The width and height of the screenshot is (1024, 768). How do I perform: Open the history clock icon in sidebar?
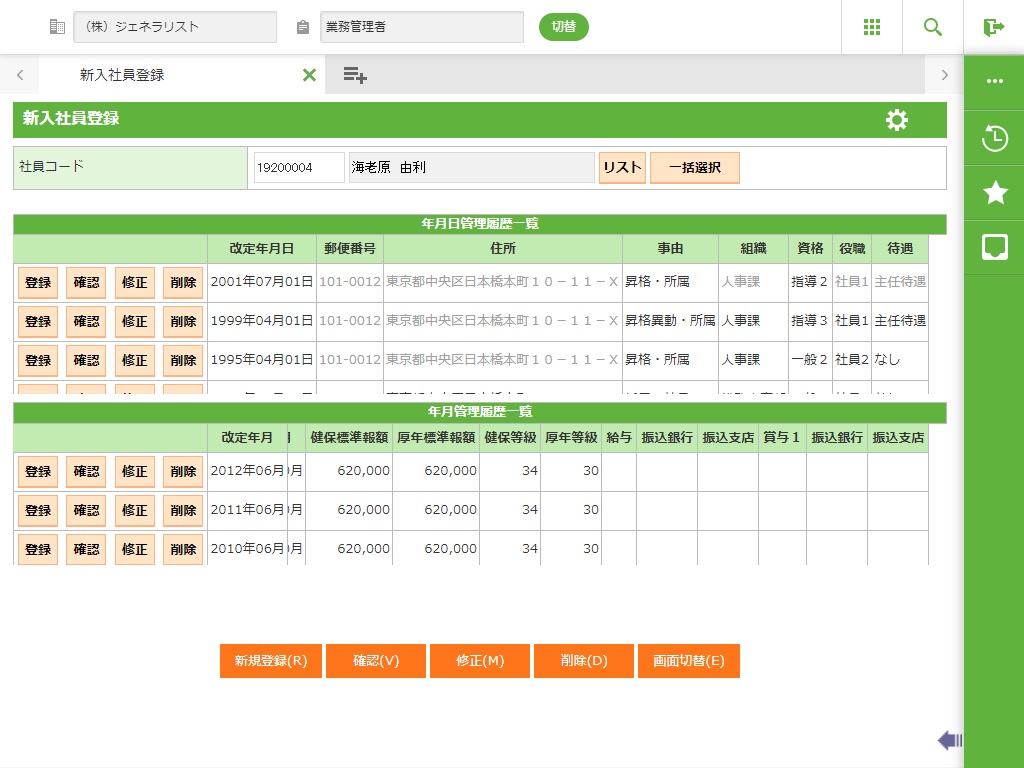coord(994,138)
